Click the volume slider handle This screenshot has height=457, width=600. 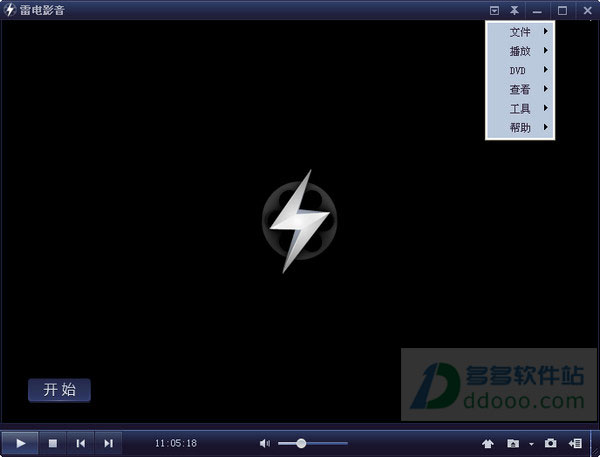click(301, 443)
